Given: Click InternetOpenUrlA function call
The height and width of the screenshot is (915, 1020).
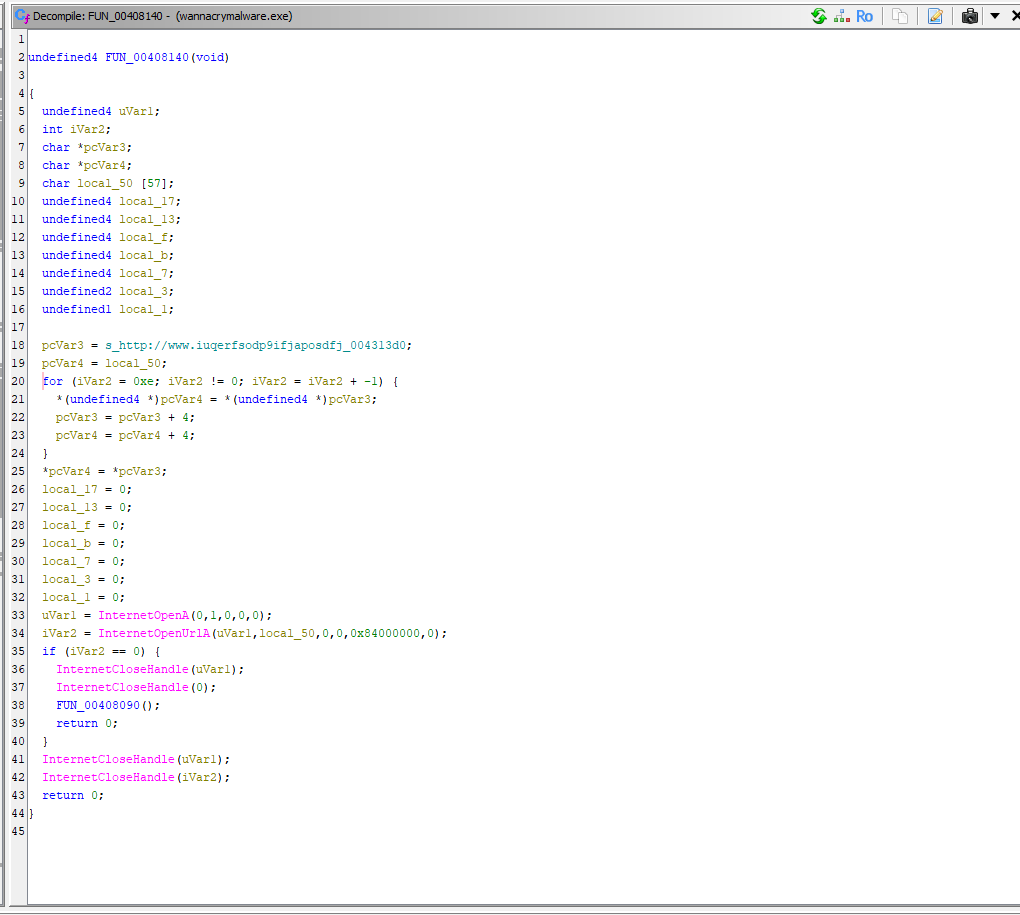Looking at the screenshot, I should click(154, 633).
